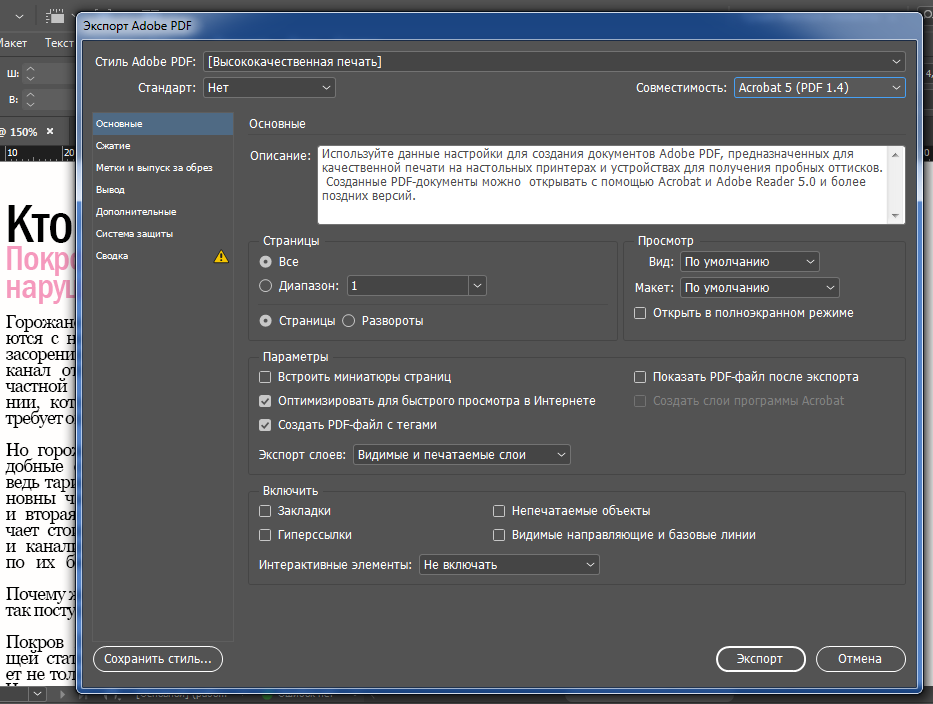Screen dimensions: 933x704
Task: Open the Сводка section
Action: pos(162,256)
